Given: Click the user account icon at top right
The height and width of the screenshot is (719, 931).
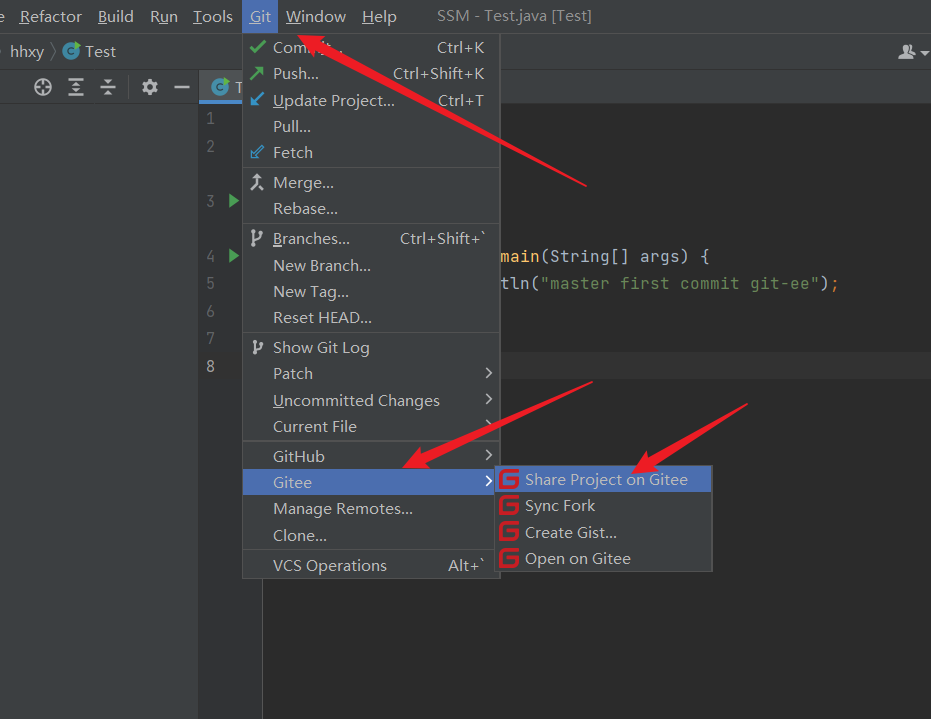Looking at the screenshot, I should (906, 52).
